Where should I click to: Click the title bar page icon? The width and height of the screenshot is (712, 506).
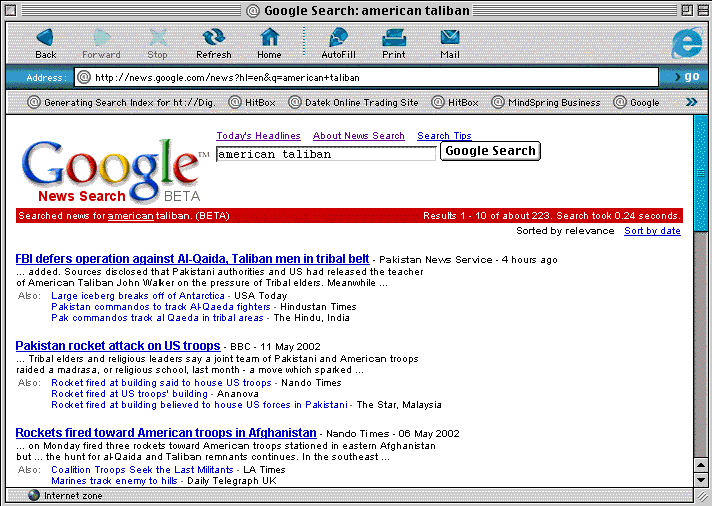click(x=253, y=10)
